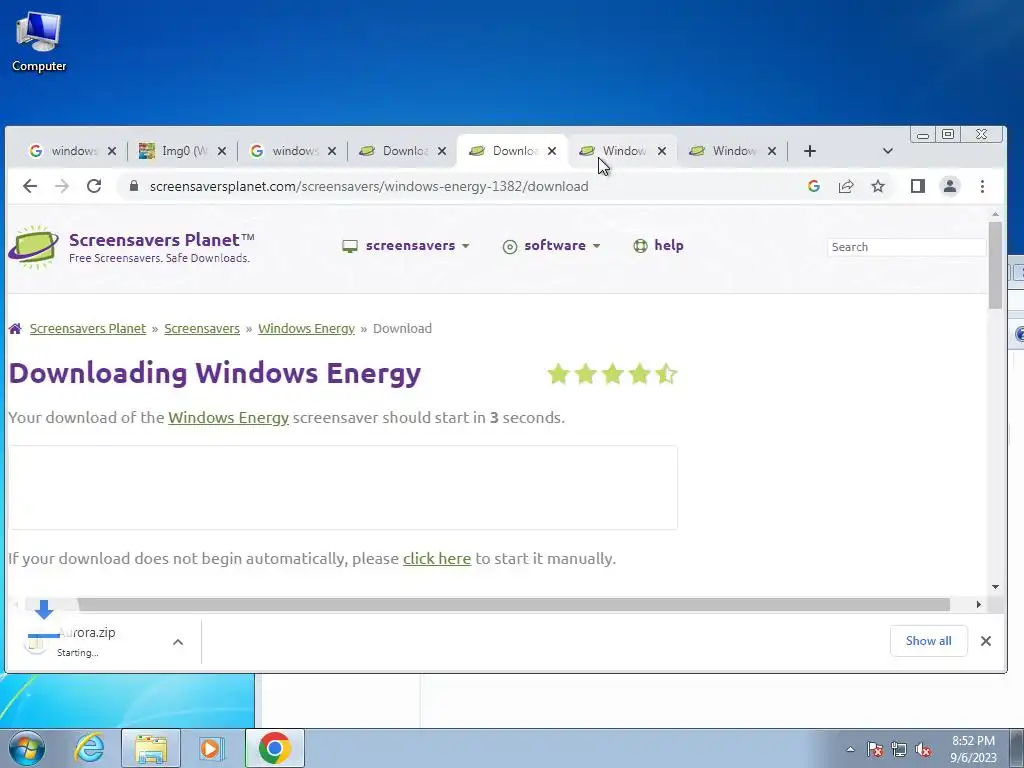Open Windows Energy link in download text

tap(229, 417)
